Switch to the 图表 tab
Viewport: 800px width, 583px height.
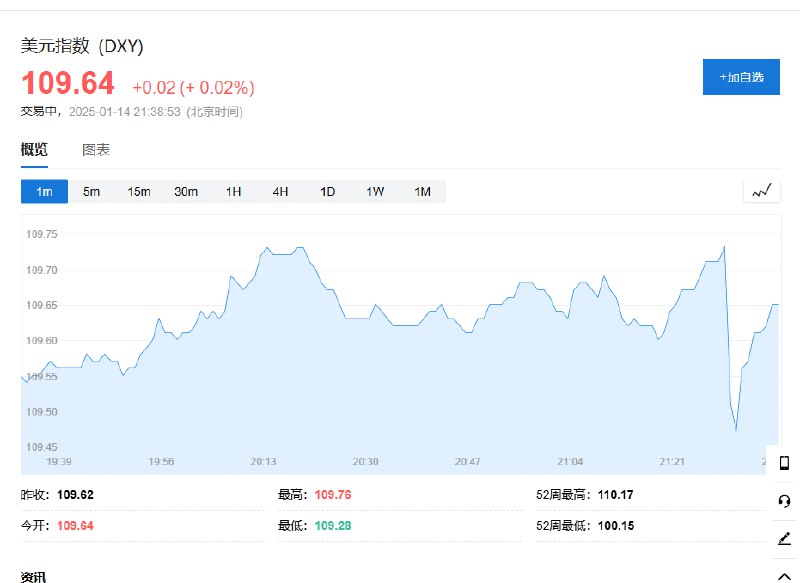96,149
